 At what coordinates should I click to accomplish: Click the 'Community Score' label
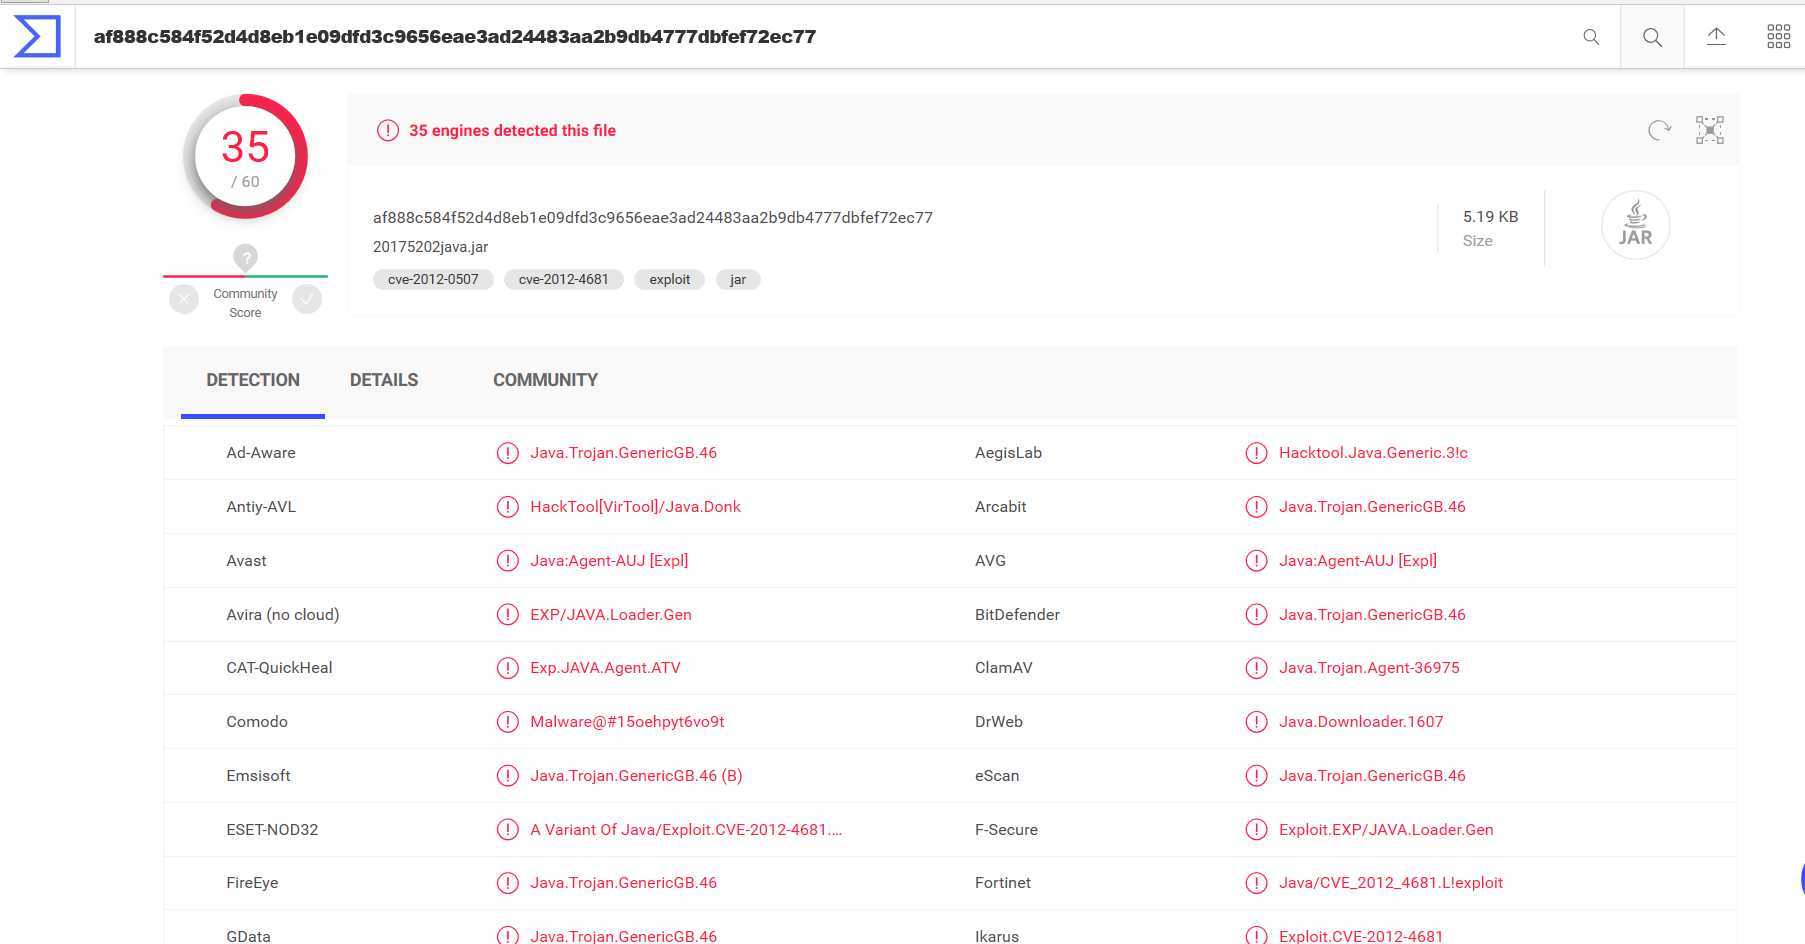245,303
